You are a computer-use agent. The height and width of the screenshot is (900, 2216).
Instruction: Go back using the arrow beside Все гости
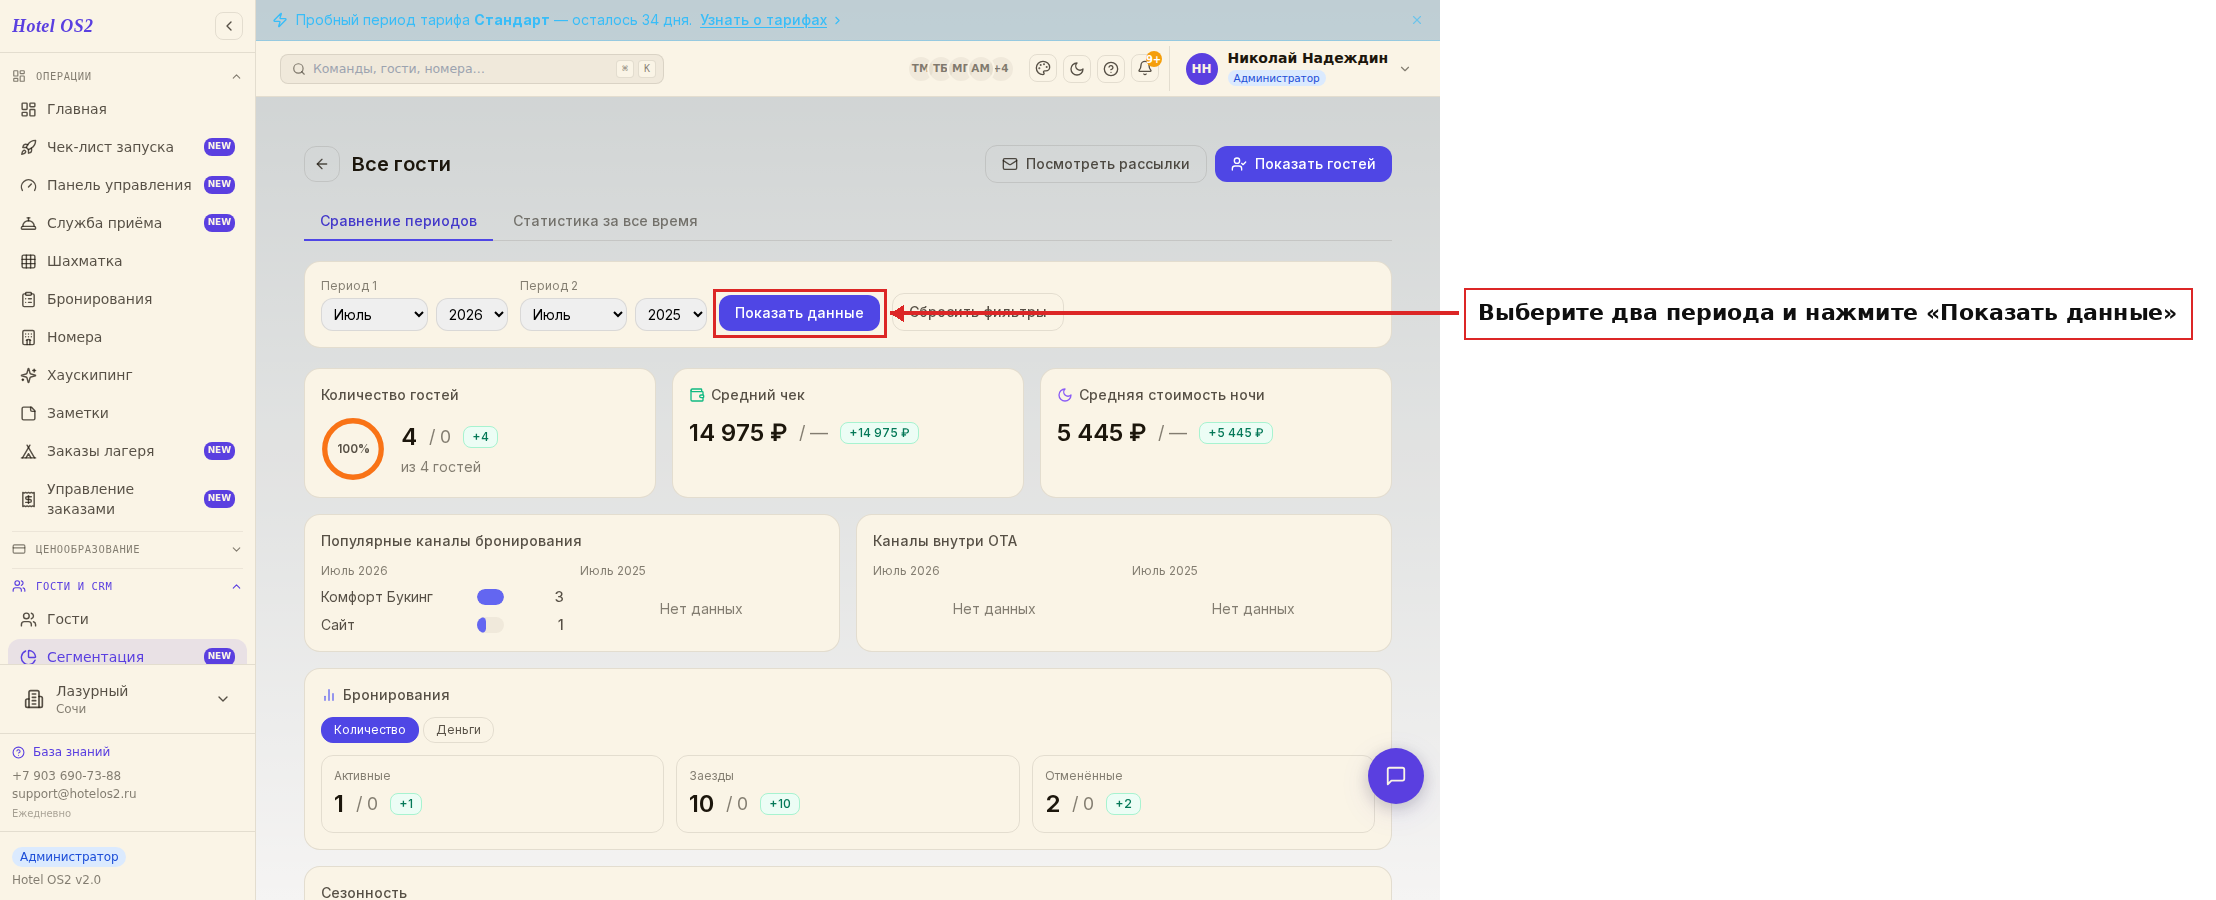pyautogui.click(x=322, y=164)
